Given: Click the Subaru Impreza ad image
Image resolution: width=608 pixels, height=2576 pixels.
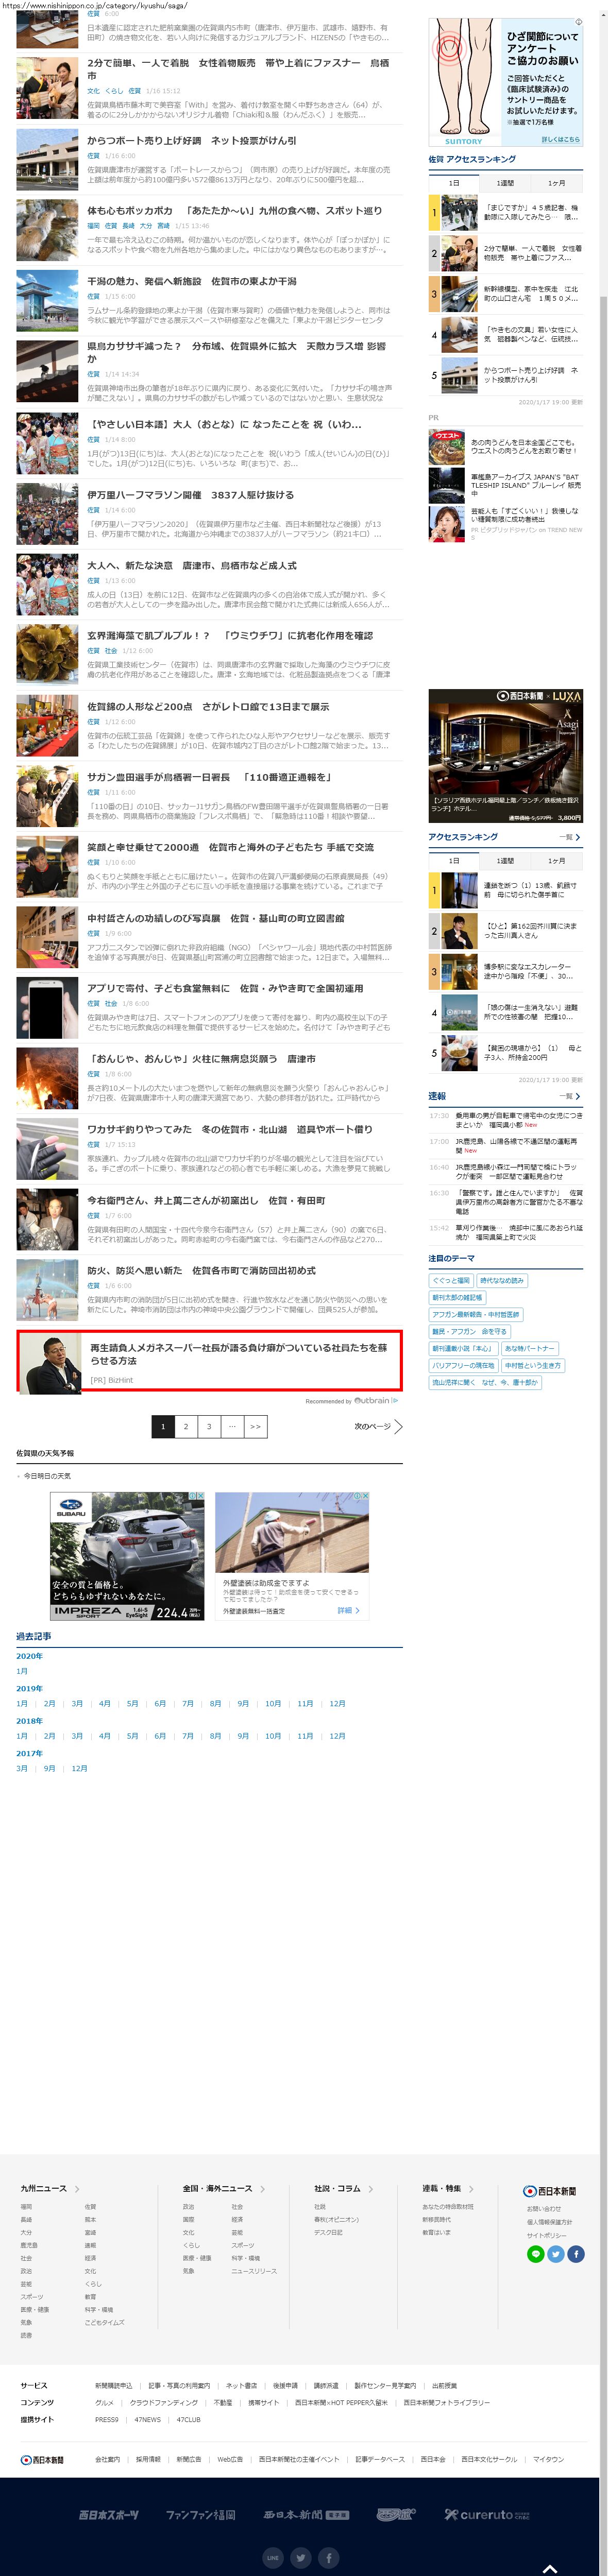Looking at the screenshot, I should (127, 1556).
